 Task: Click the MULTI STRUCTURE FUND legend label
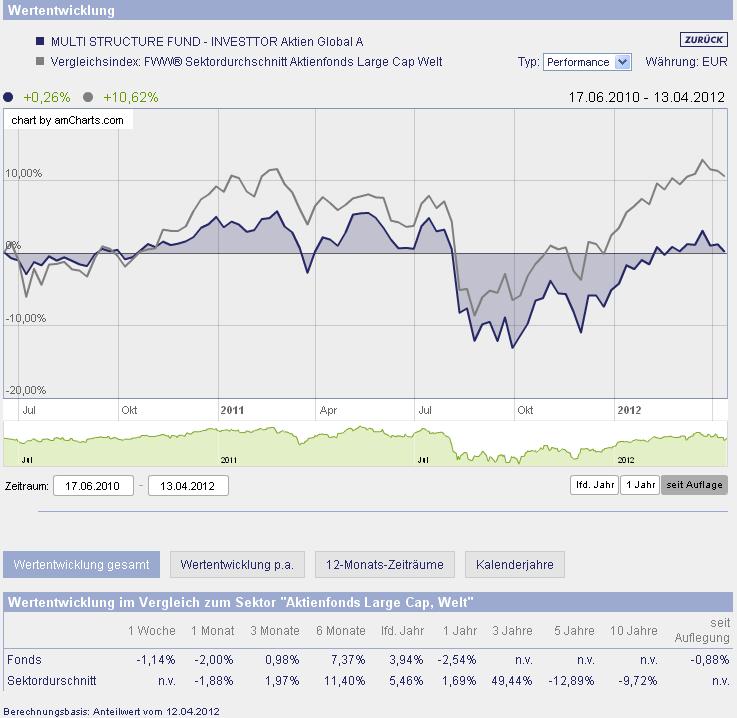(x=207, y=42)
